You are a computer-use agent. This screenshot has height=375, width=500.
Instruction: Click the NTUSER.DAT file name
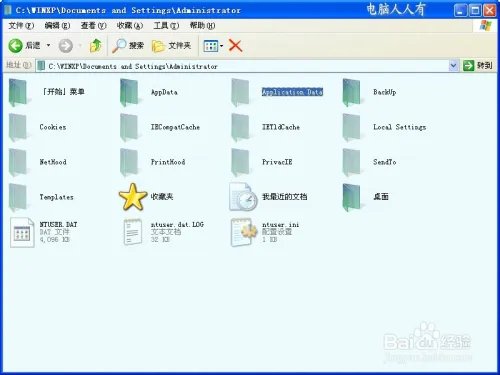pyautogui.click(x=58, y=225)
